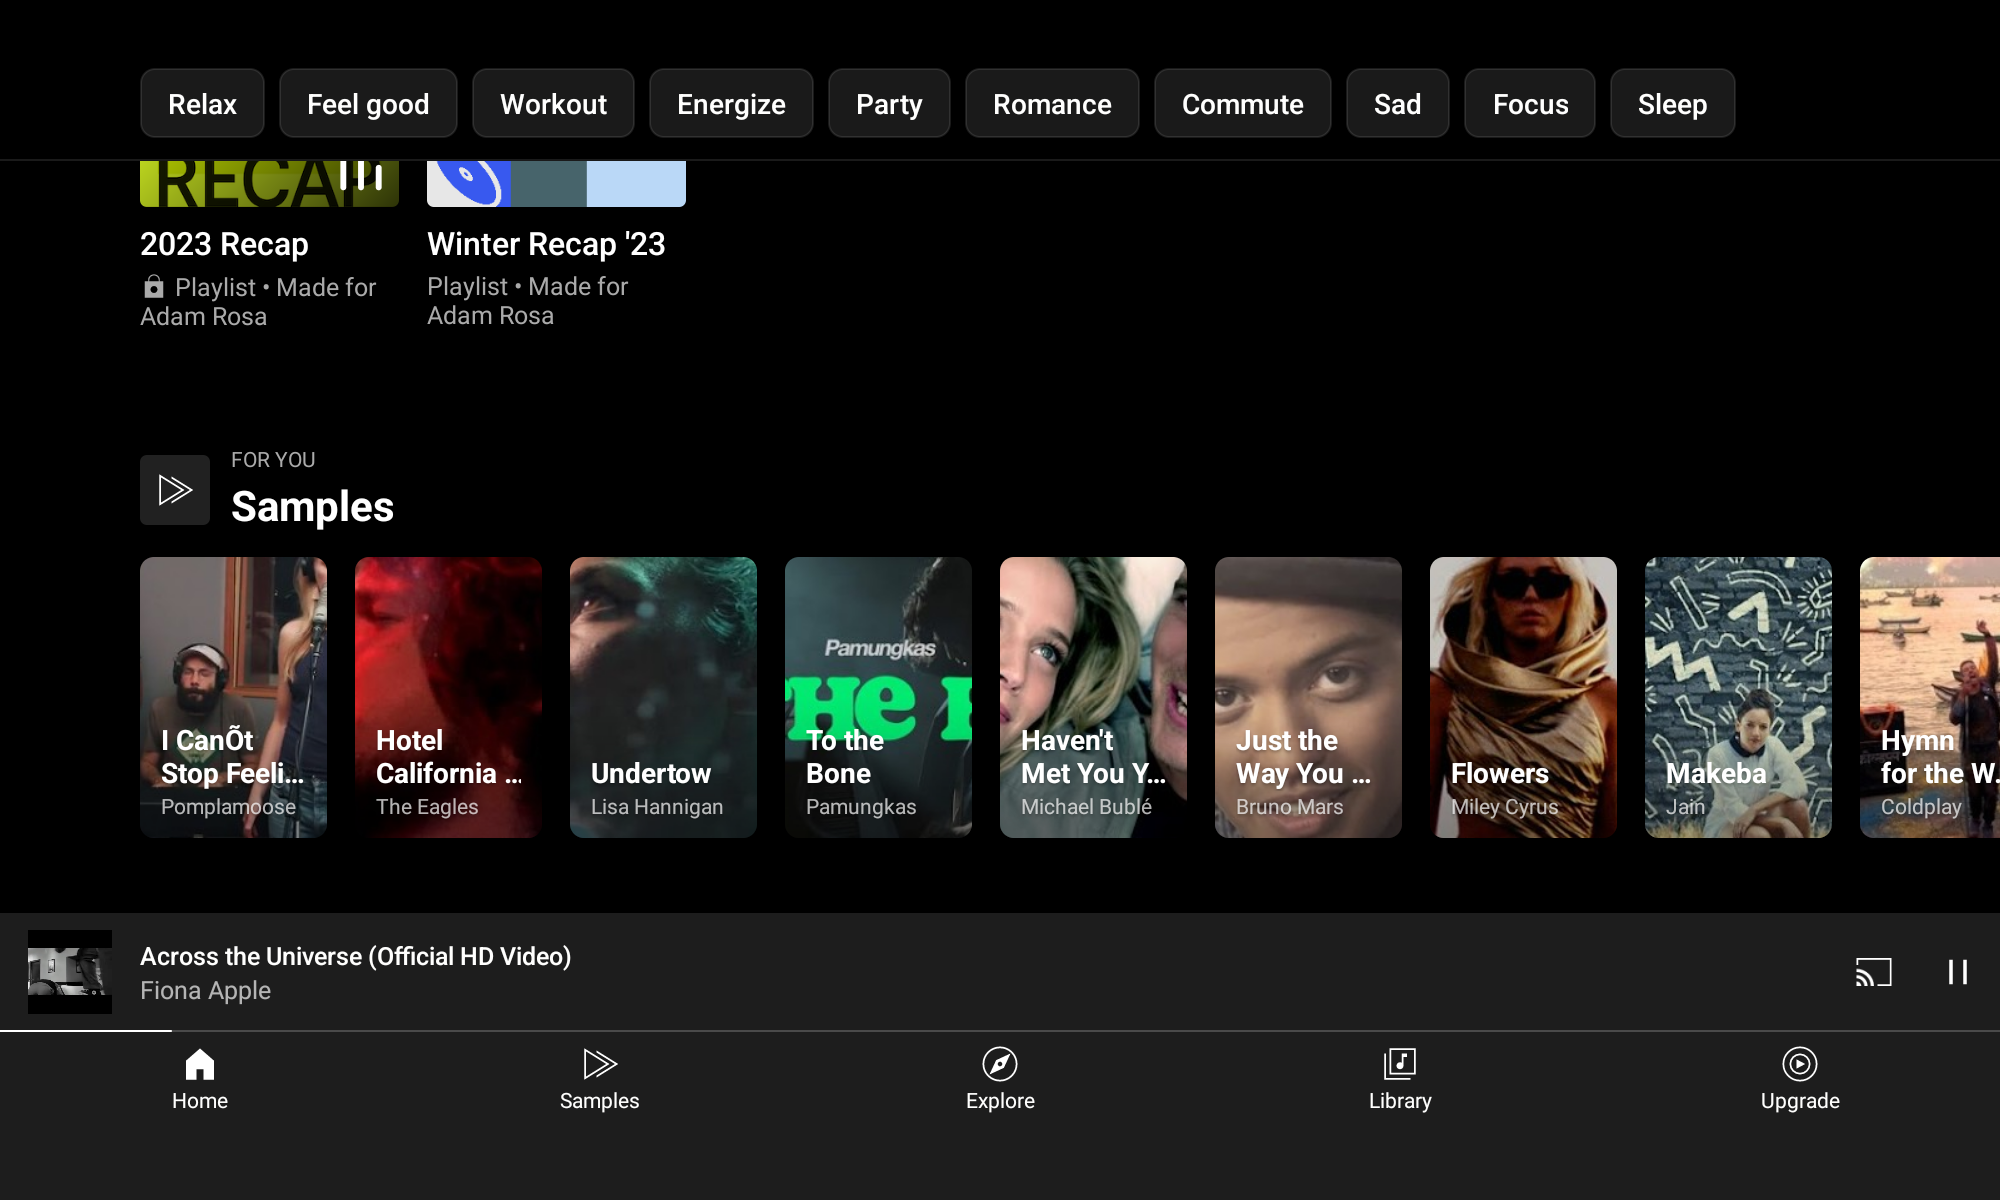This screenshot has width=2000, height=1200.
Task: Open the Library icon
Action: [x=1399, y=1065]
